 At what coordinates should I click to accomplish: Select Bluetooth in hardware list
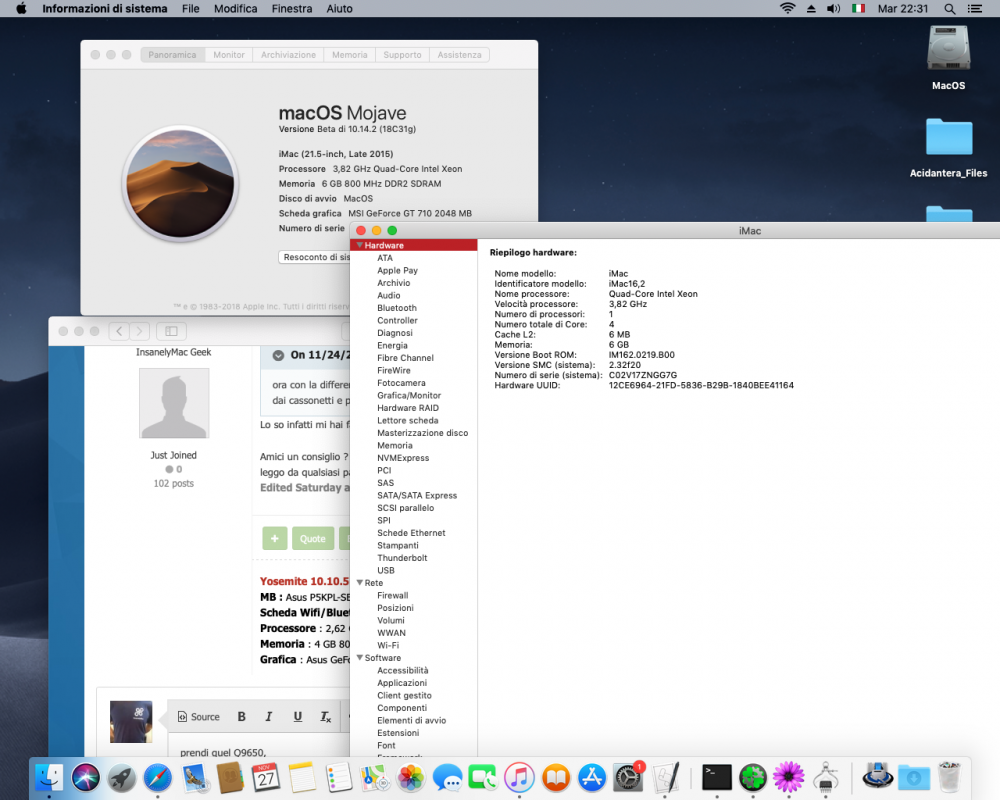pyautogui.click(x=397, y=307)
